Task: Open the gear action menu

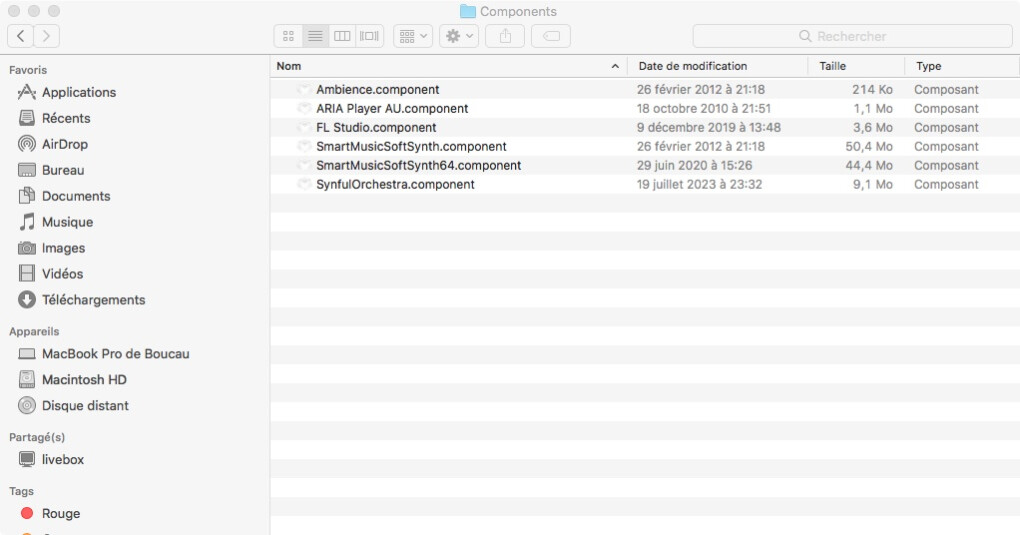Action: point(459,36)
